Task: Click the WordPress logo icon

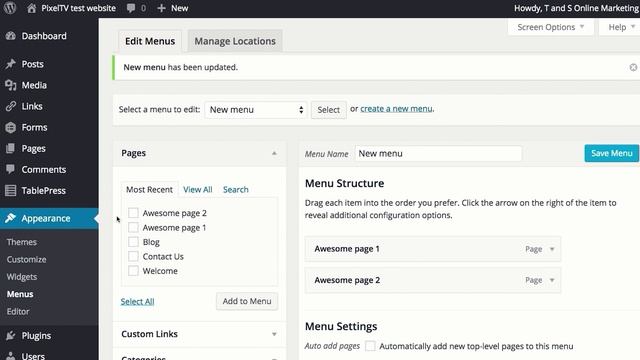Action: click(x=10, y=8)
